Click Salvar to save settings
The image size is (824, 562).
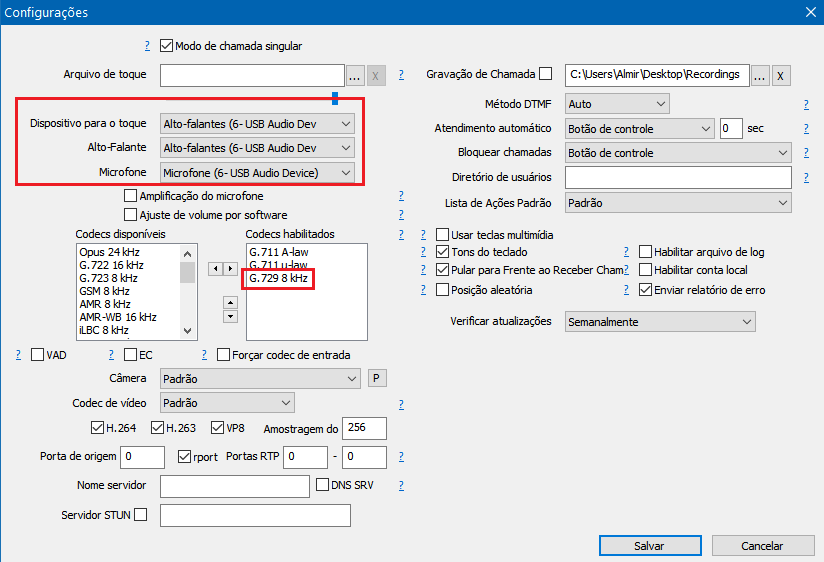(649, 546)
